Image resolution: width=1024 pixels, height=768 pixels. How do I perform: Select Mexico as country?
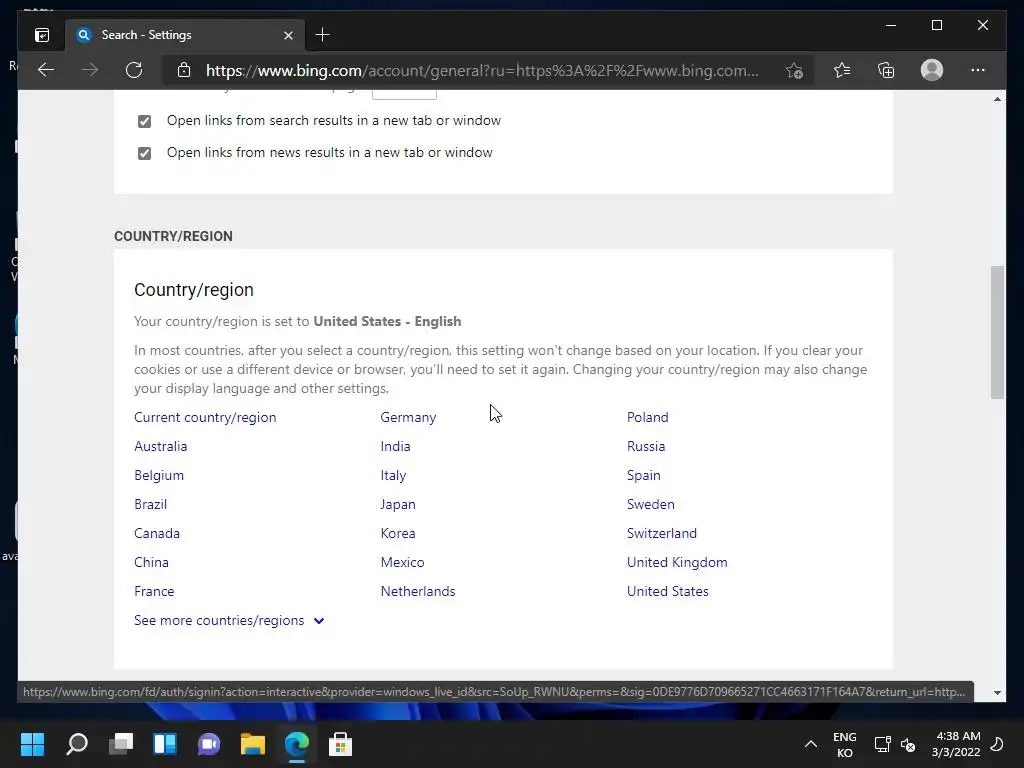pos(402,562)
